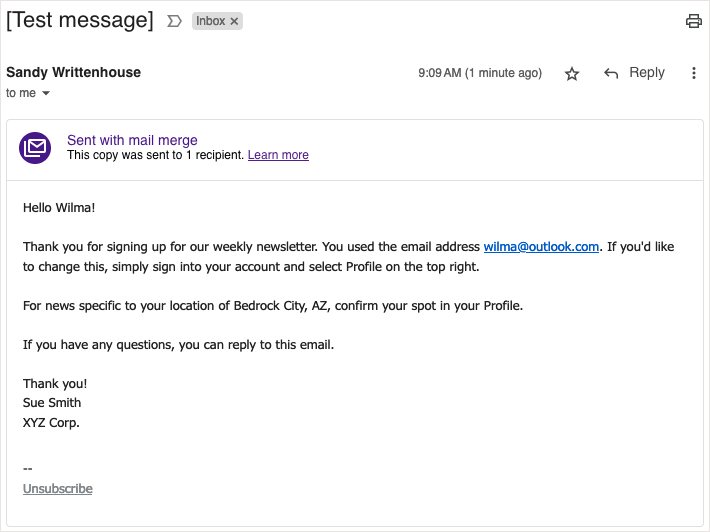Click the purple mail merge icon
Screen dimensions: 710x532
35,148
